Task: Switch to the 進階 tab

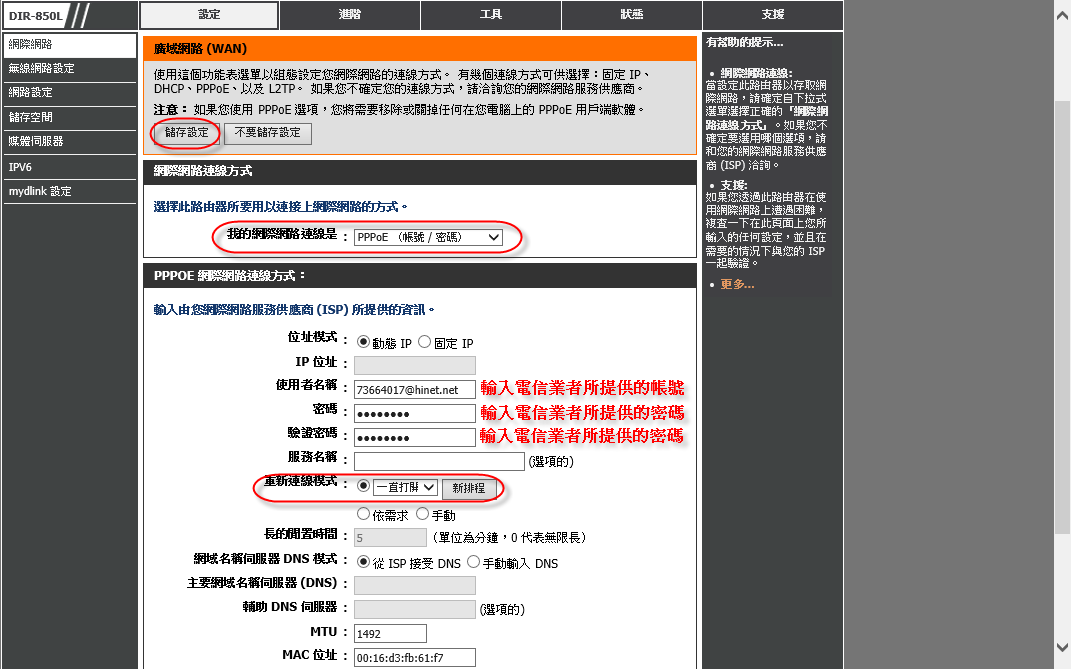Action: pyautogui.click(x=350, y=15)
